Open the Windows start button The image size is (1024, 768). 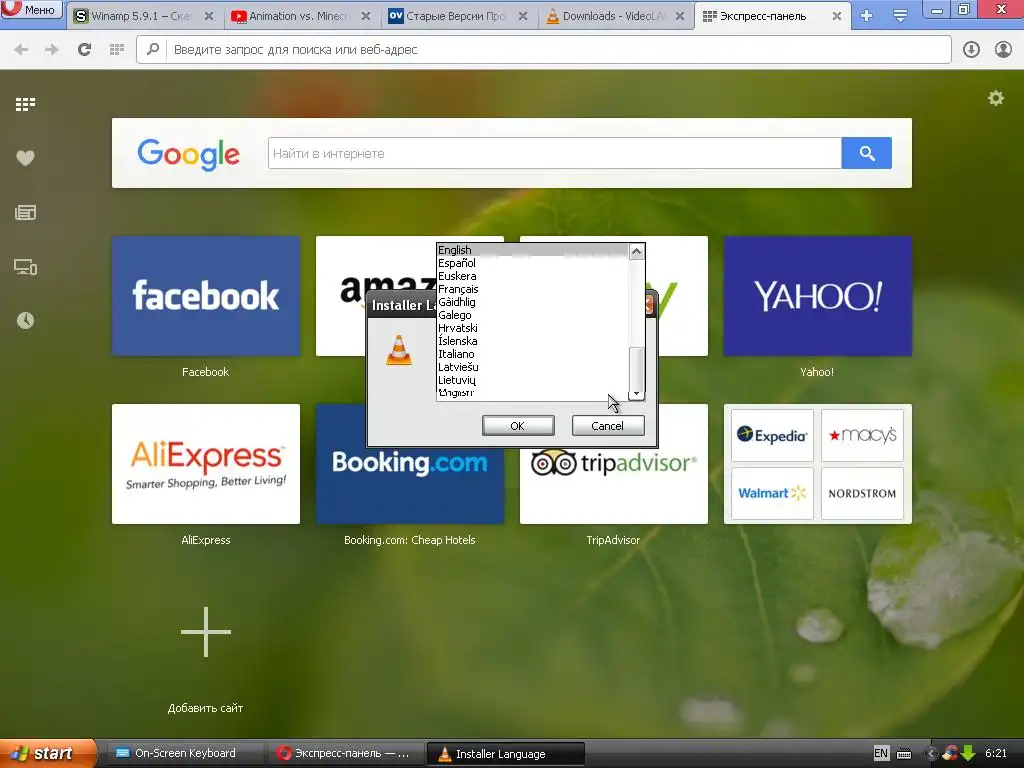(48, 754)
